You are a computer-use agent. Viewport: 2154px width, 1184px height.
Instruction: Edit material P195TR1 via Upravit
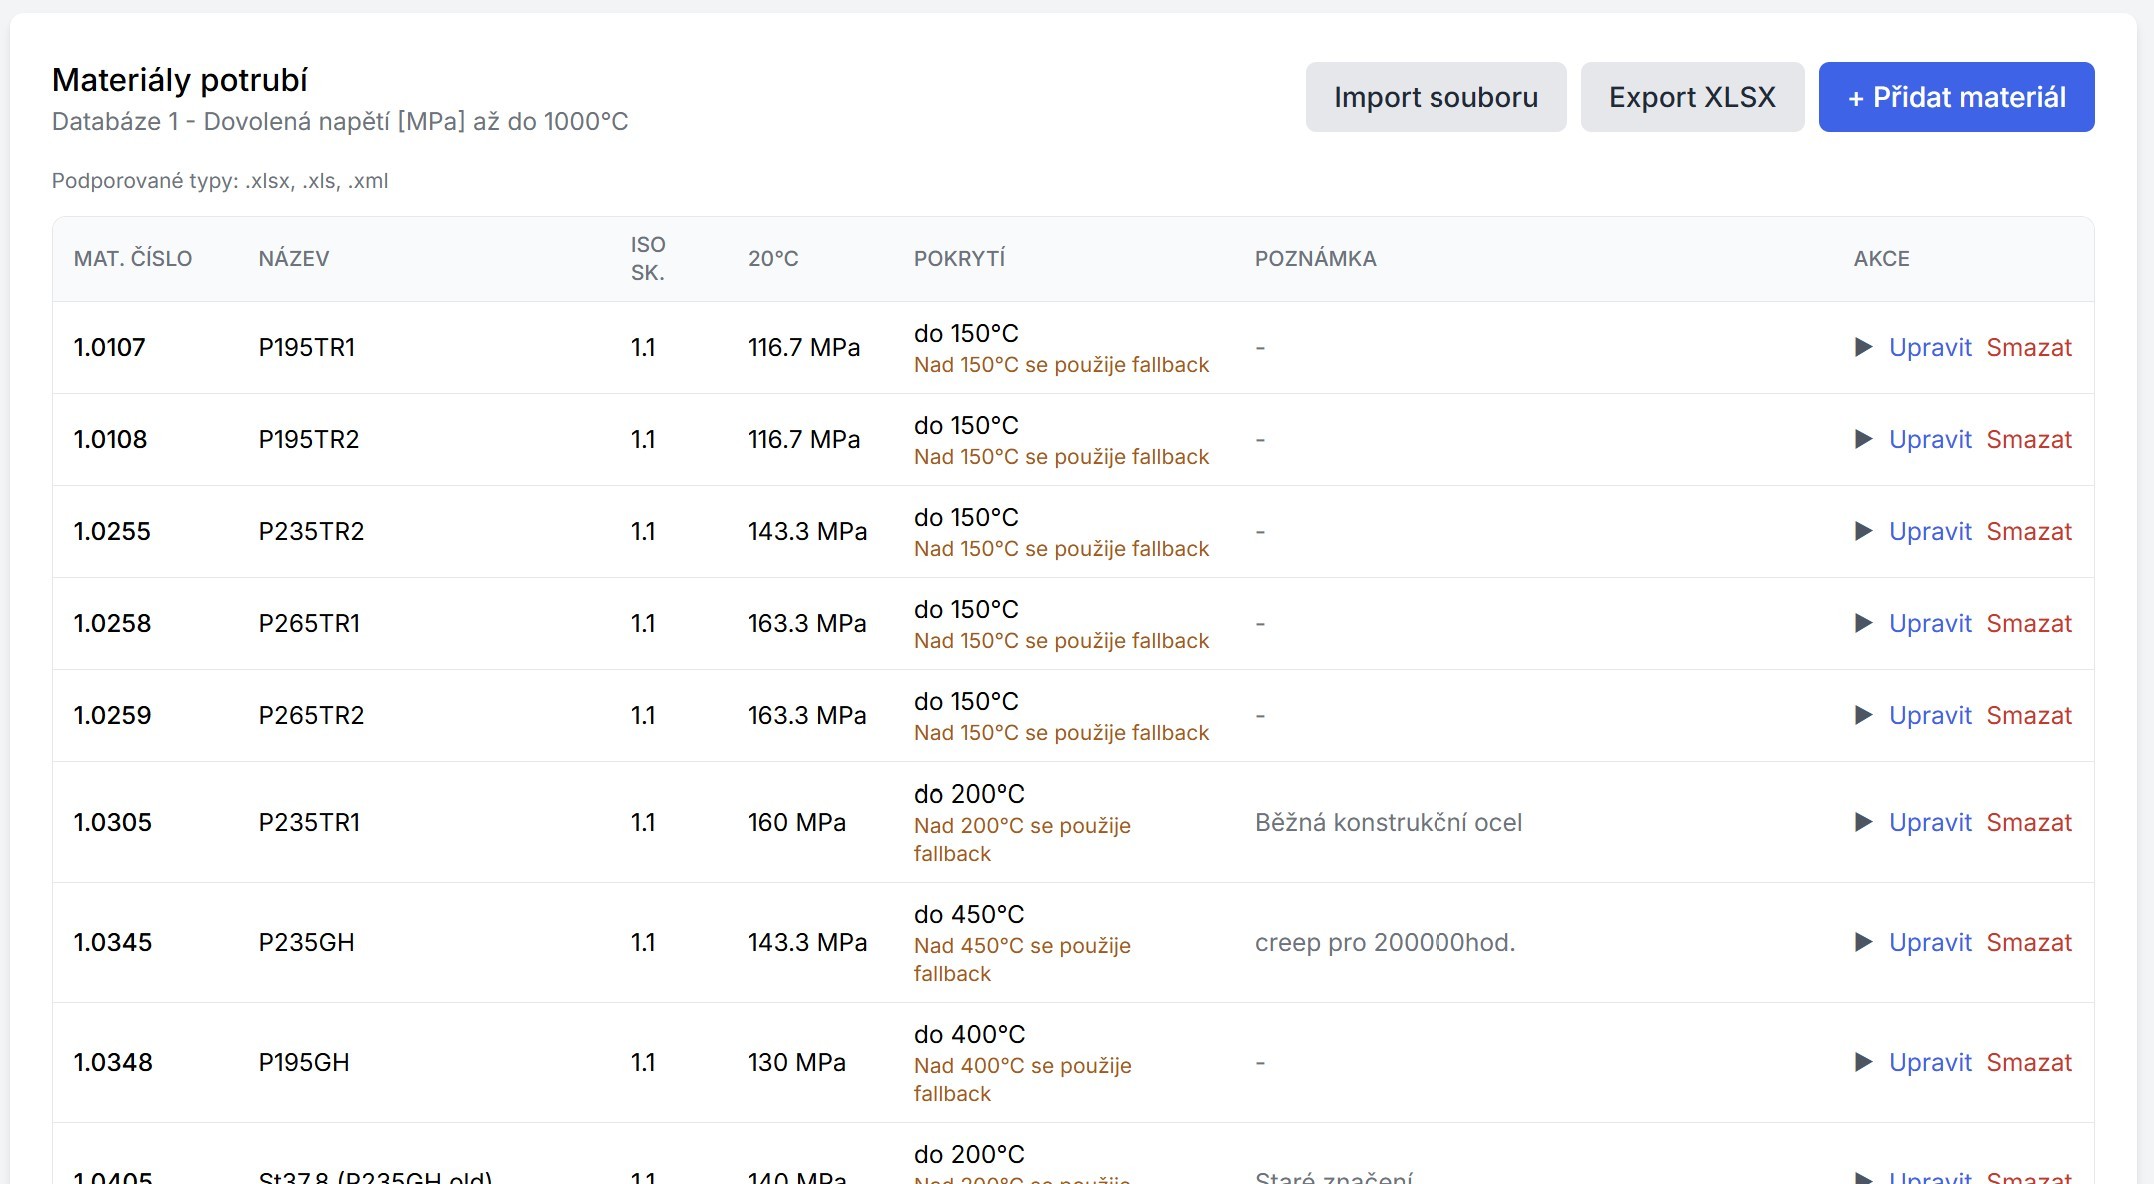(1929, 347)
